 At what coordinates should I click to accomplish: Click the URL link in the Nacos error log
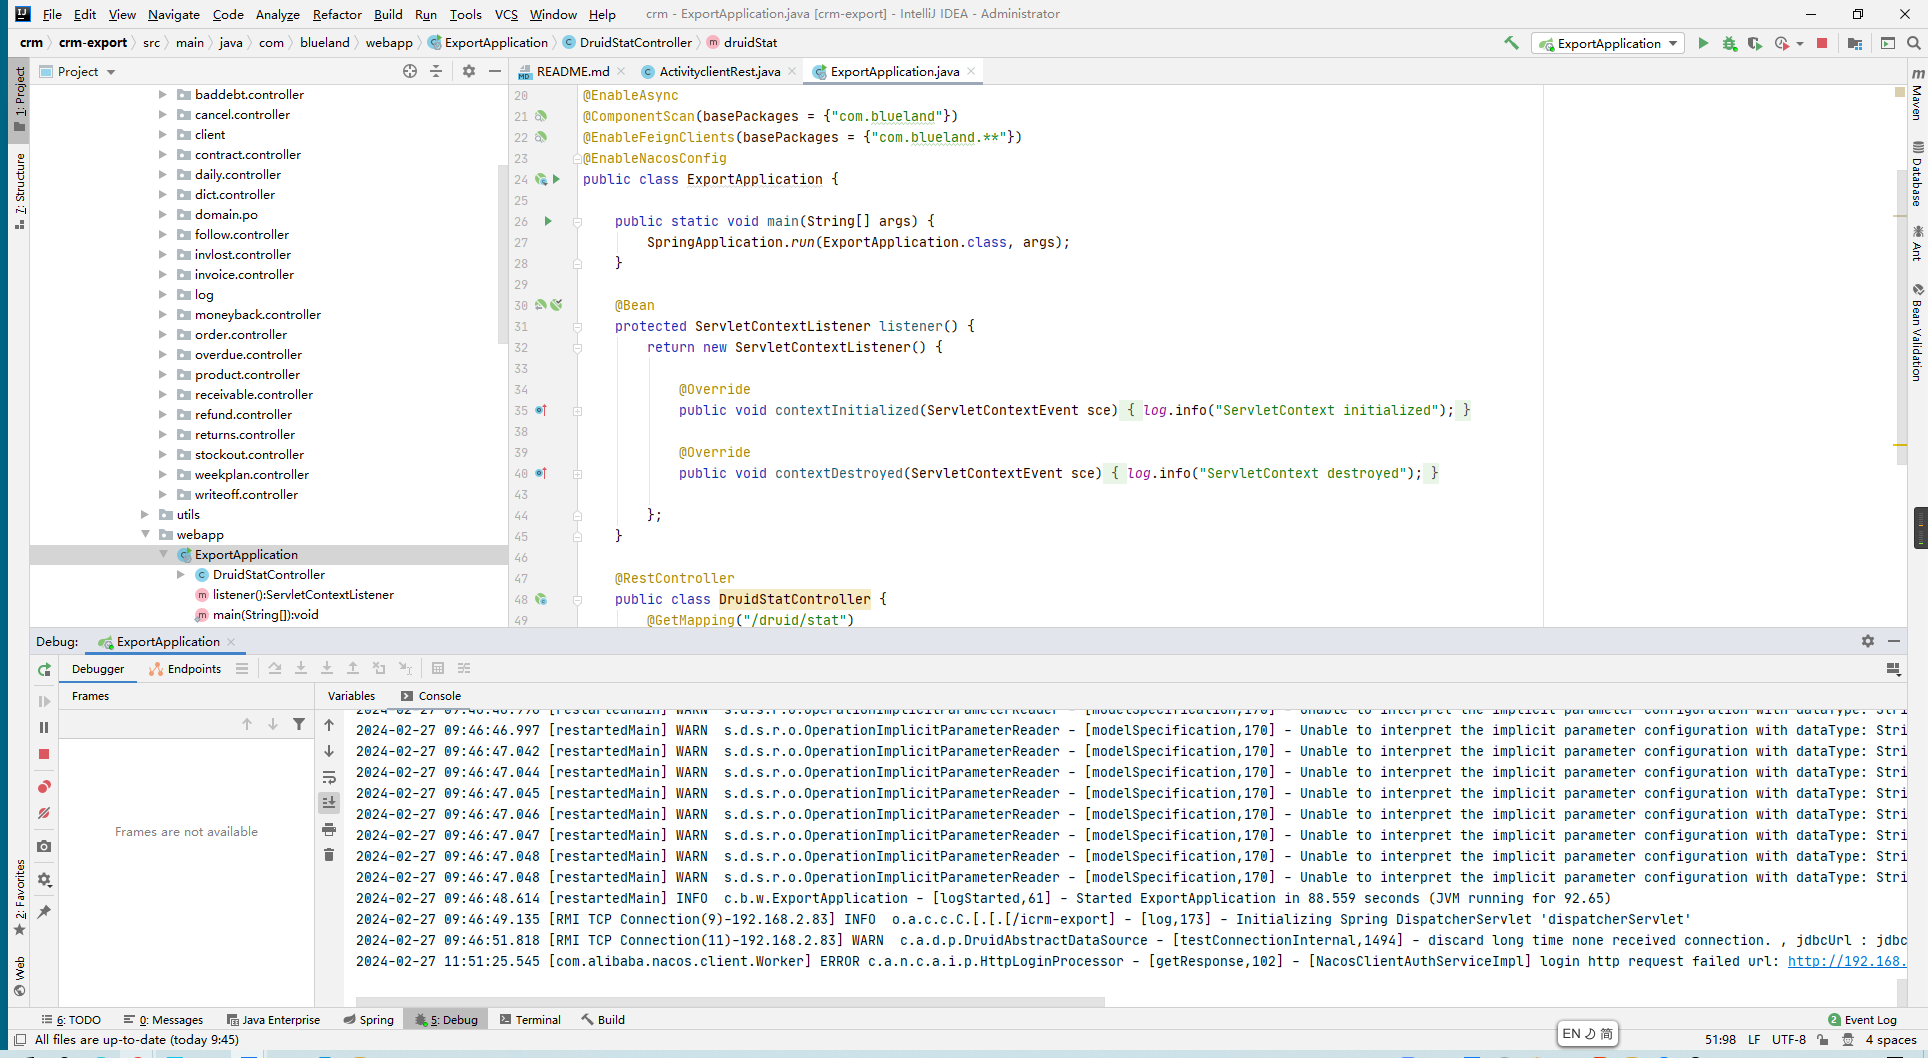click(1845, 962)
